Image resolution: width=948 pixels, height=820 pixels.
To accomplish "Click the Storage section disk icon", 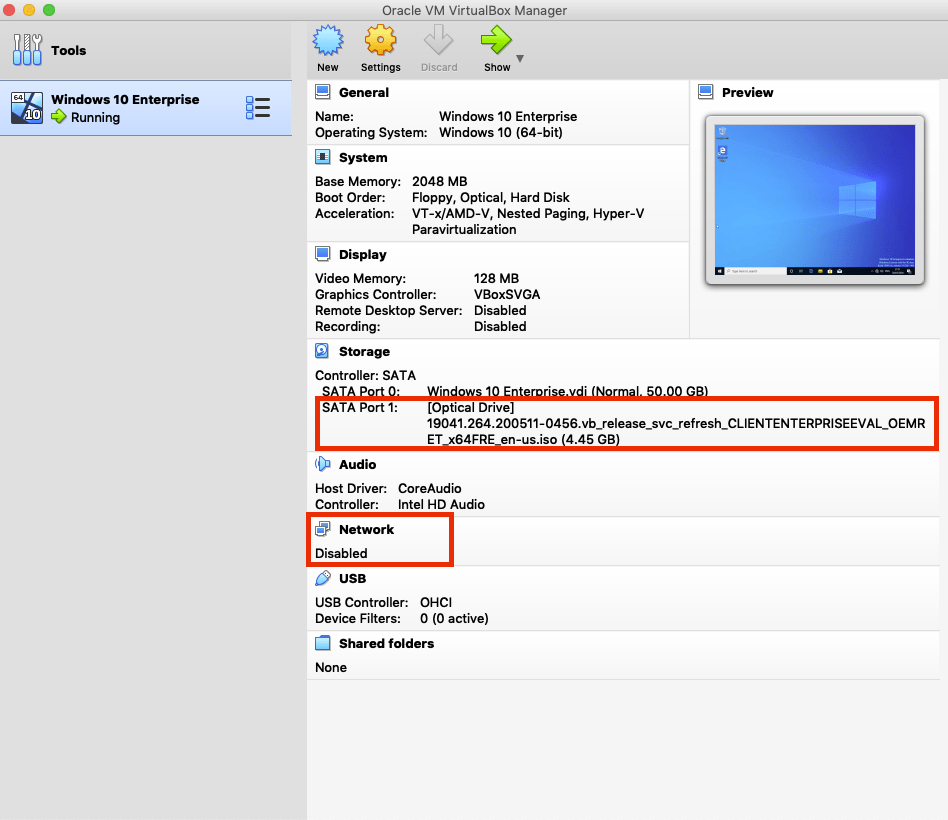I will [323, 352].
